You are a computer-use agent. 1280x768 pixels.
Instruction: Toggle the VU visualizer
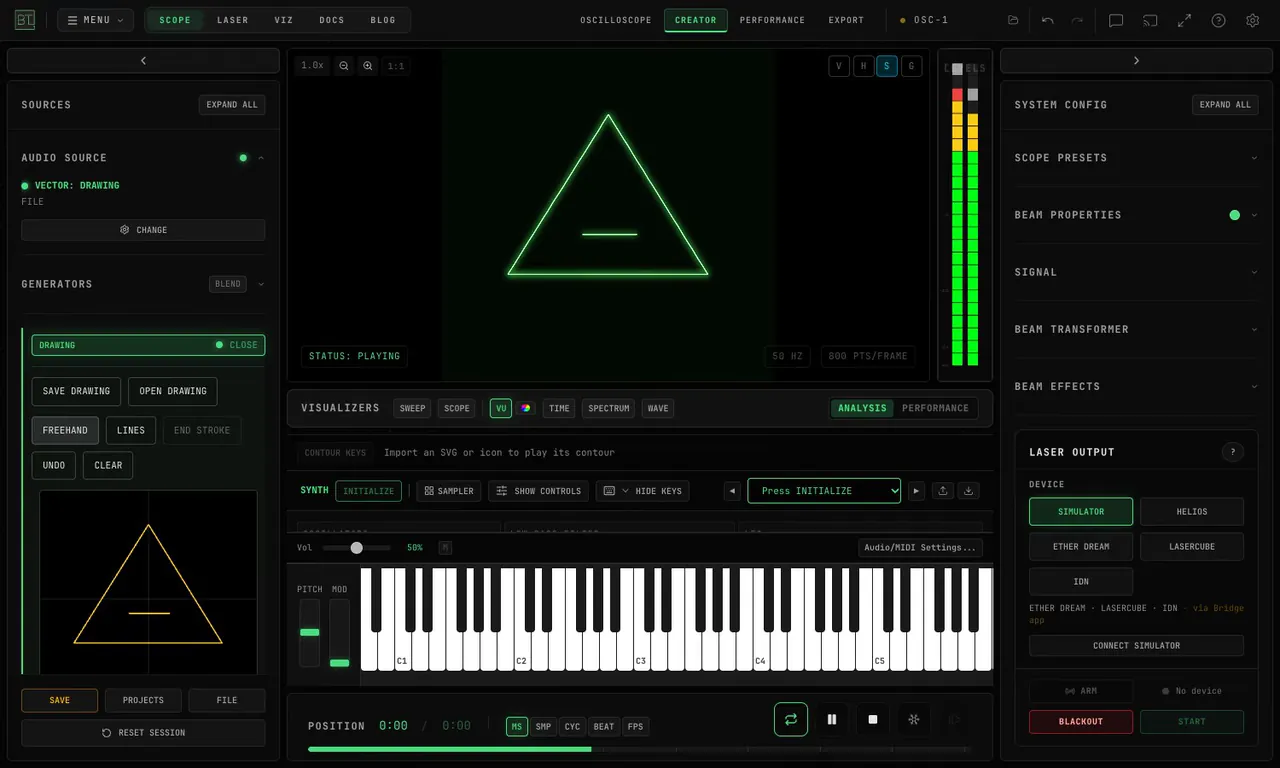point(501,408)
